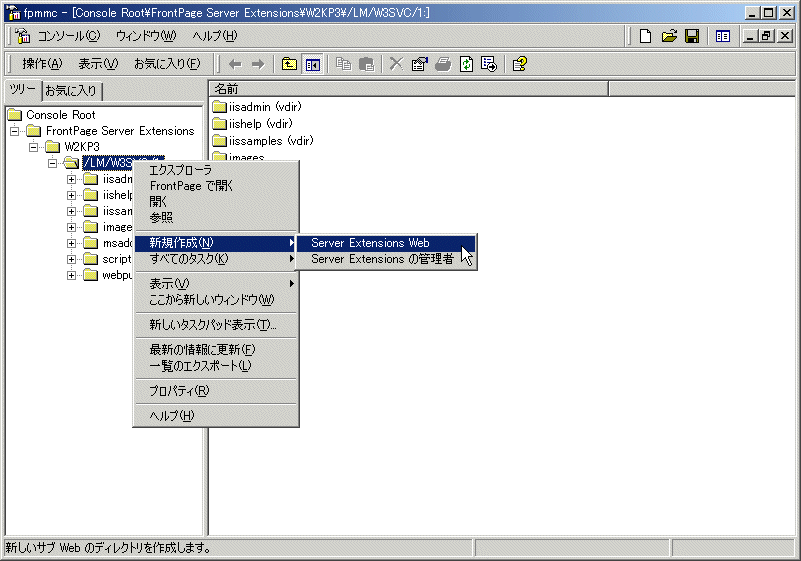The height and width of the screenshot is (561, 801).
Task: Collapse the FrontPage Server Extensions node
Action: tap(15, 131)
